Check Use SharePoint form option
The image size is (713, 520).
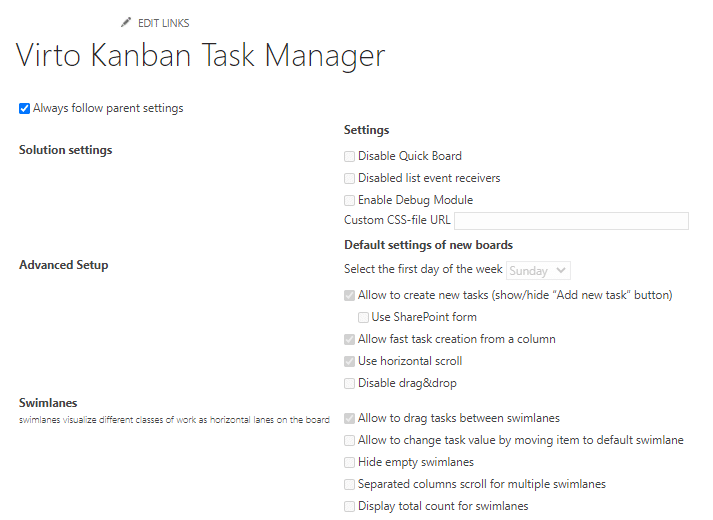(x=363, y=318)
